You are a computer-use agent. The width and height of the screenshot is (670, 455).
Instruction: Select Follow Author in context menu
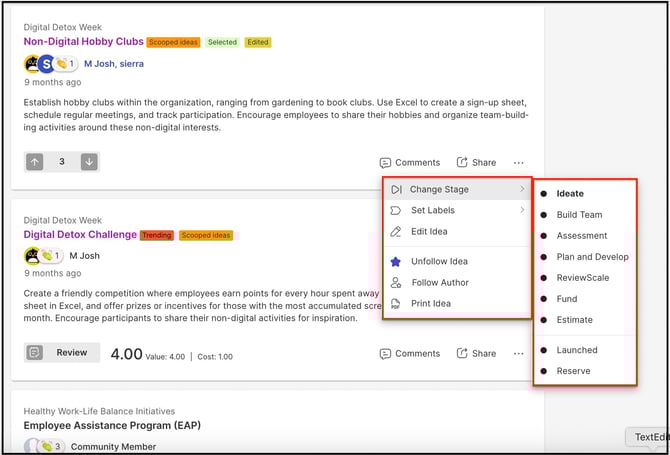439,283
